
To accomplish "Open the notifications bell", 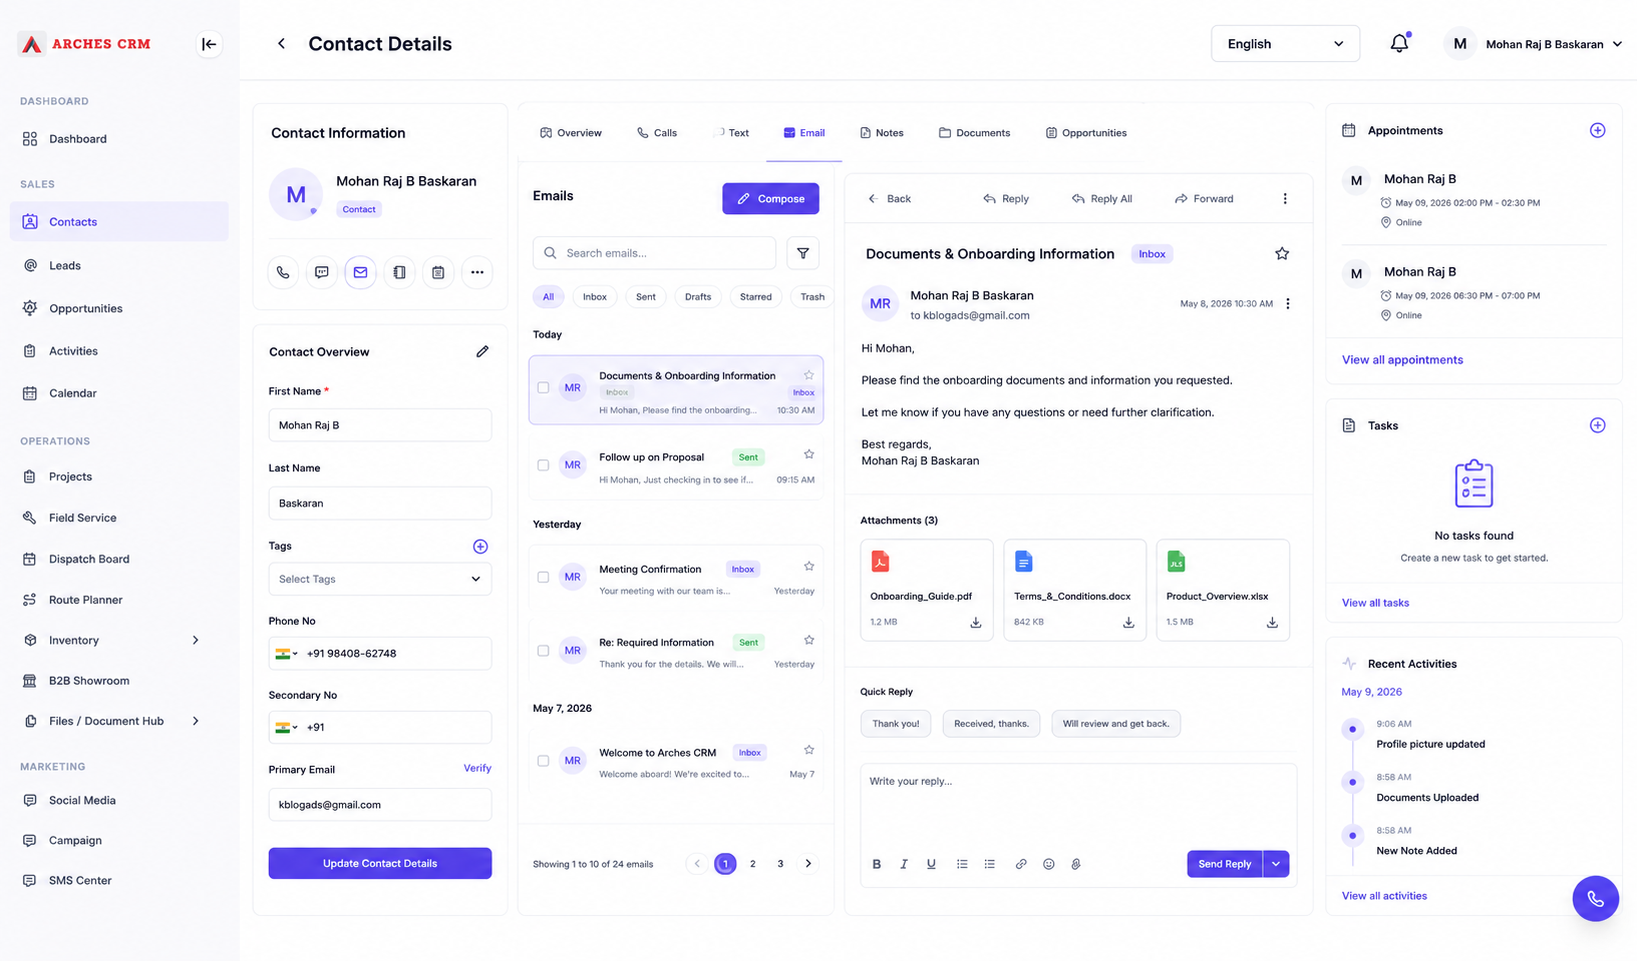I will [1399, 43].
